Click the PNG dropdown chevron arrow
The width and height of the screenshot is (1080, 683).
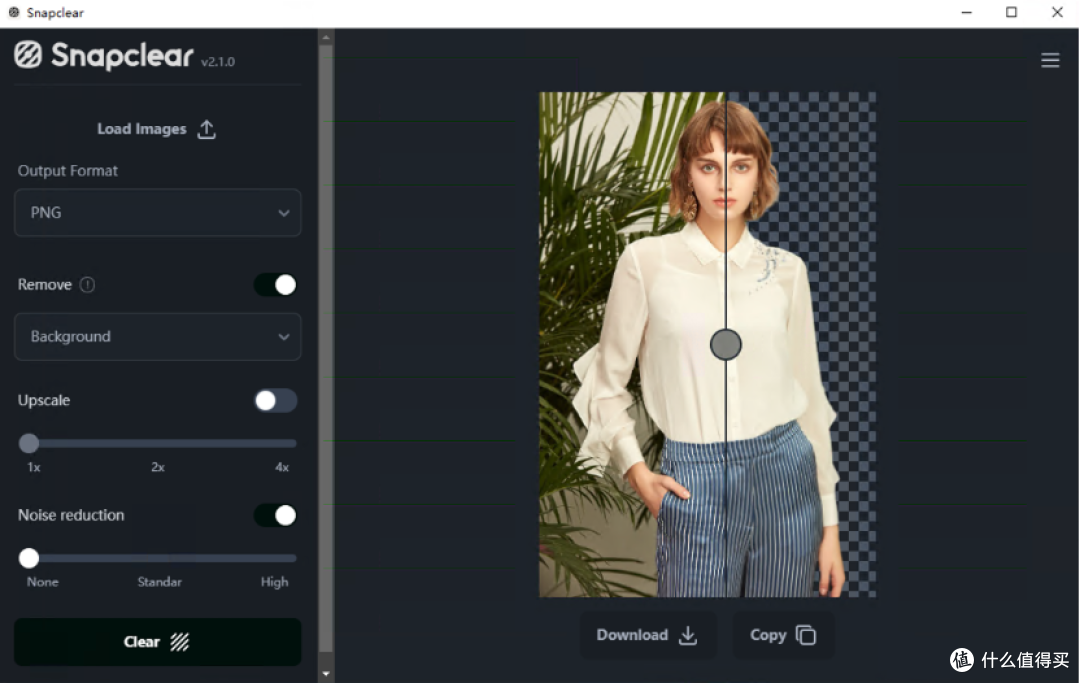tap(284, 213)
